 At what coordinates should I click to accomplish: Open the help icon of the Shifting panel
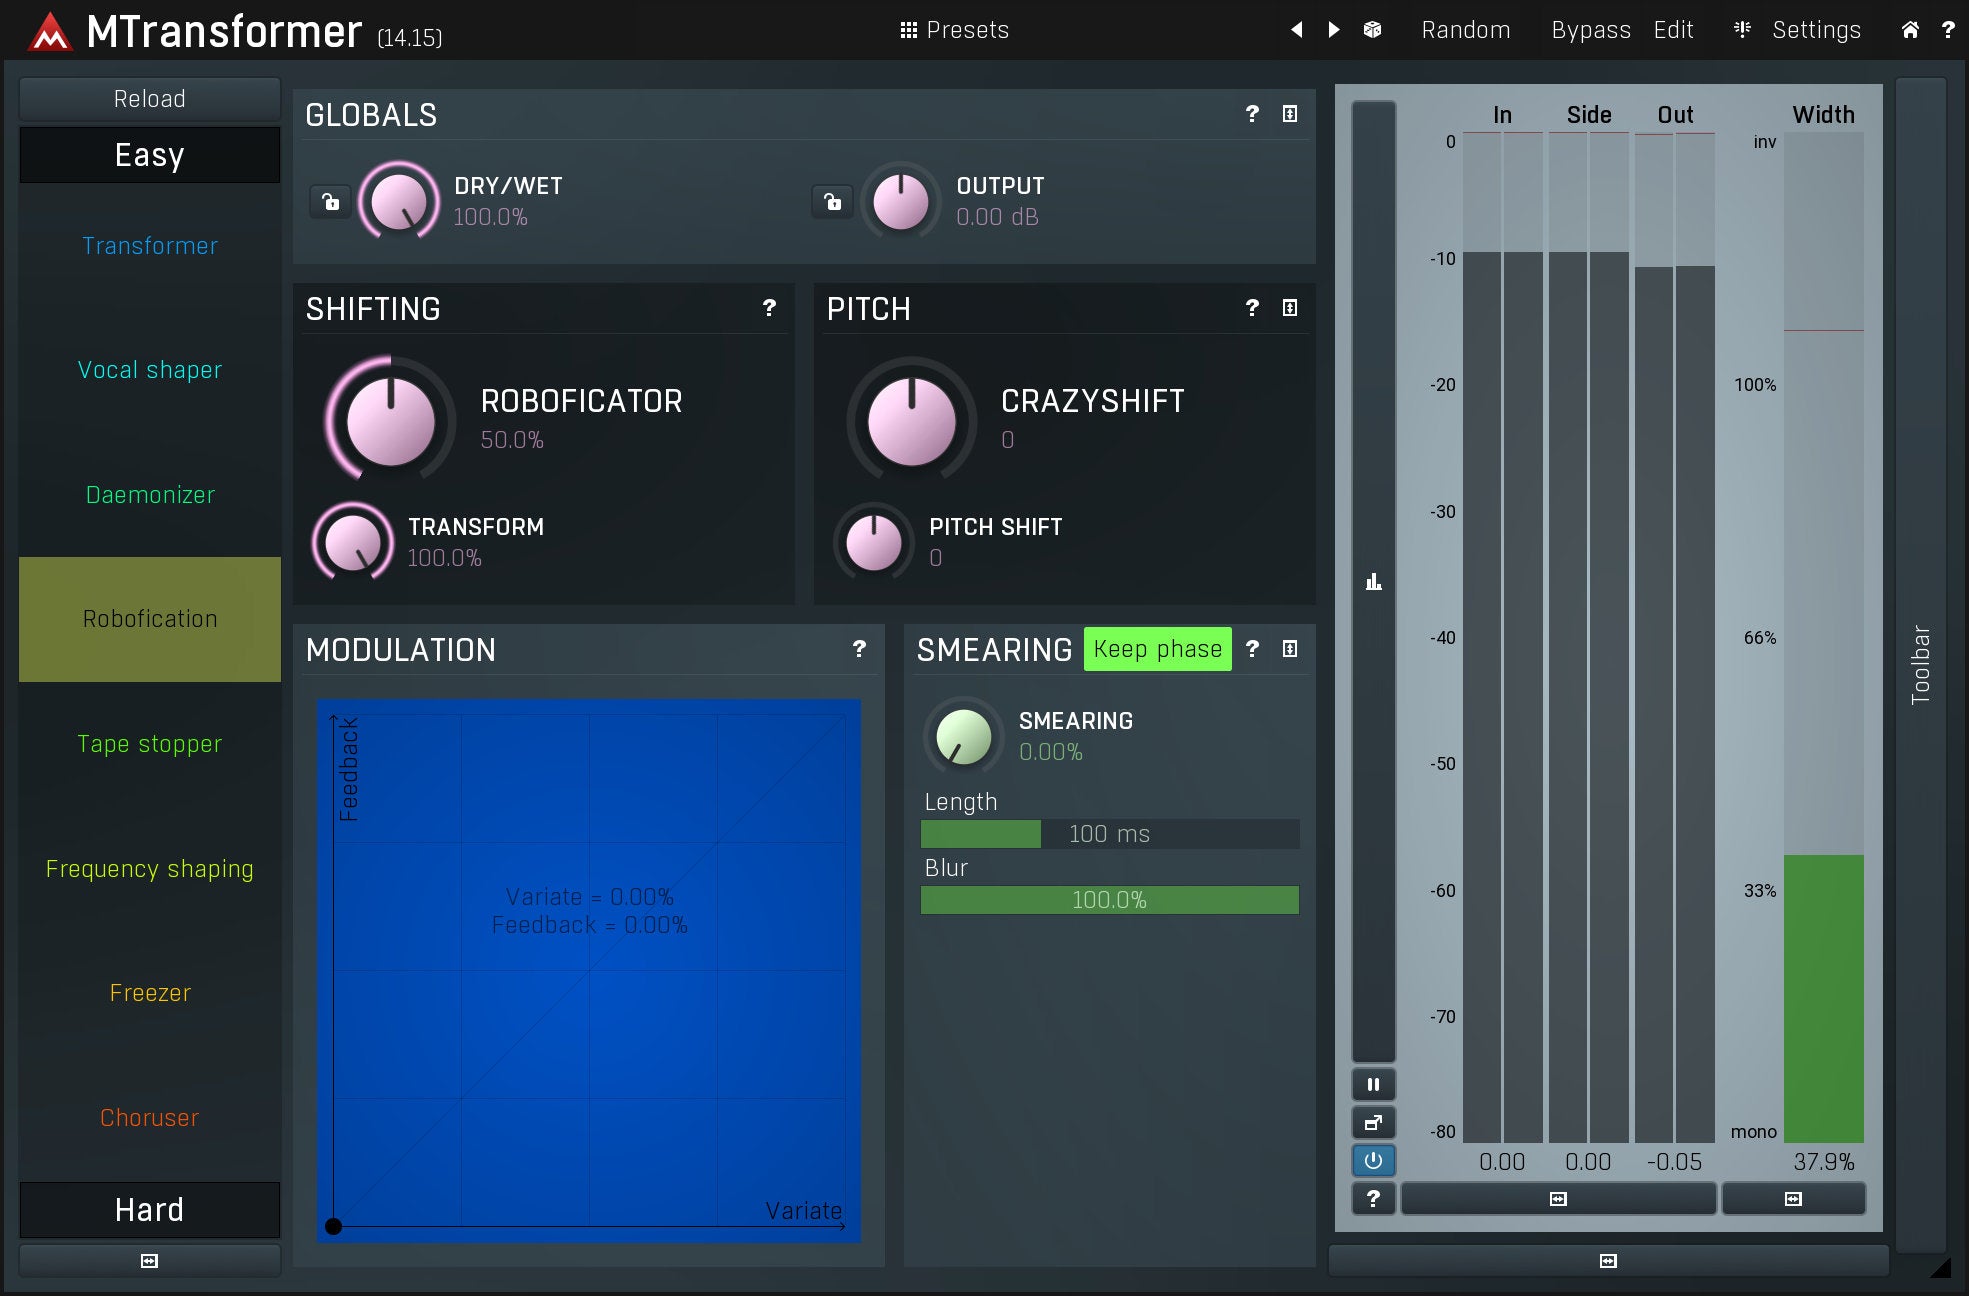pyautogui.click(x=769, y=308)
